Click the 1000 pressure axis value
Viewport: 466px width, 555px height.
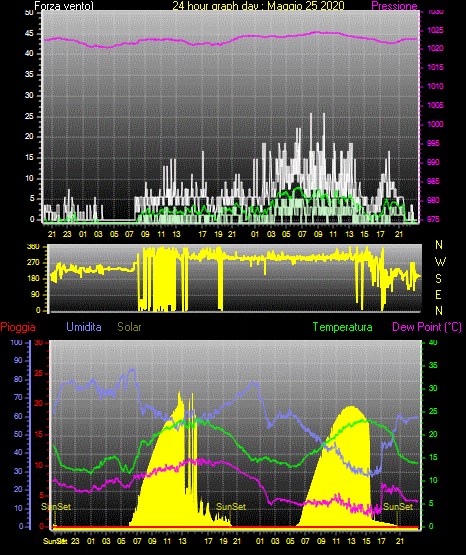pyautogui.click(x=435, y=124)
